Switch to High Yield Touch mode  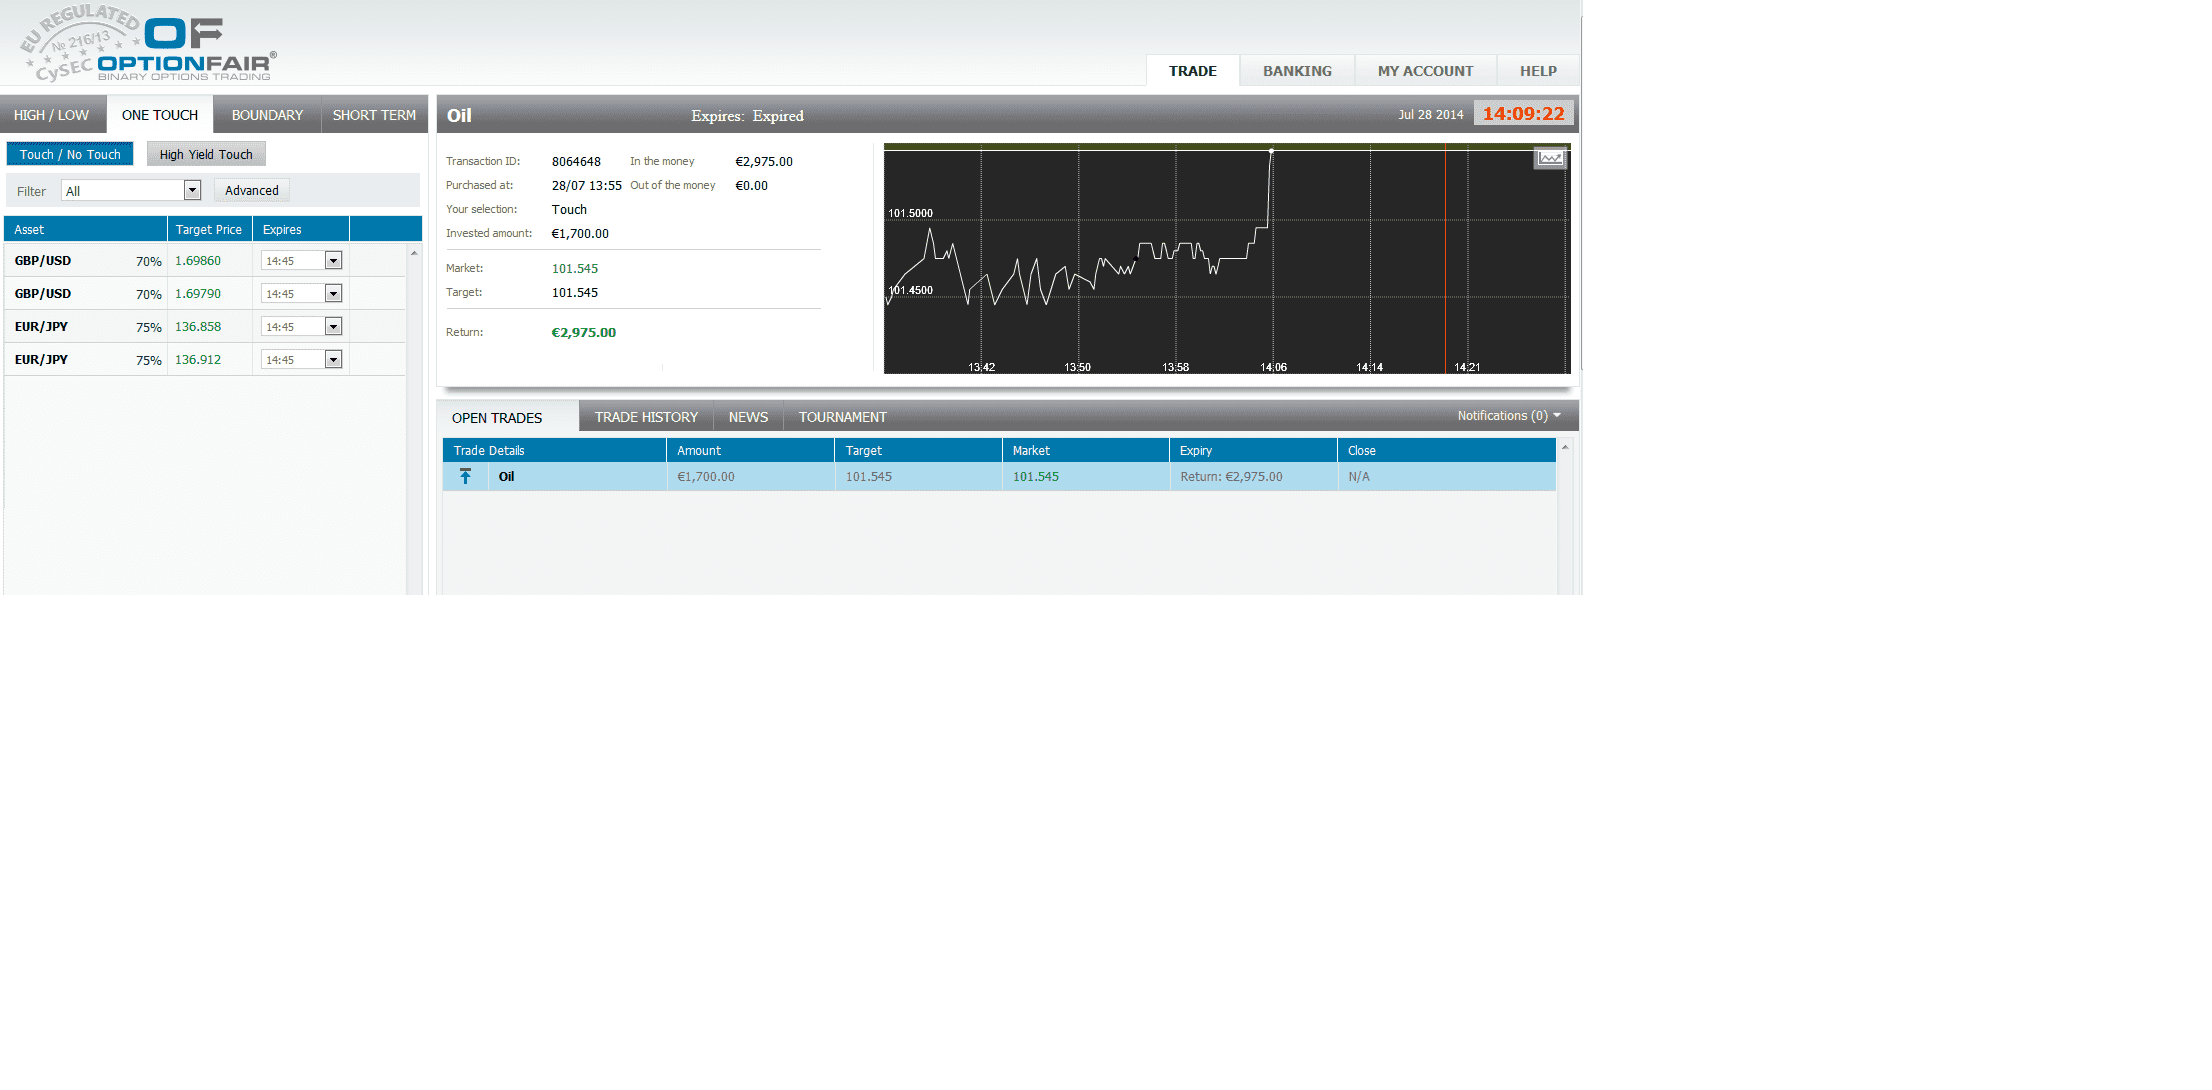point(205,154)
